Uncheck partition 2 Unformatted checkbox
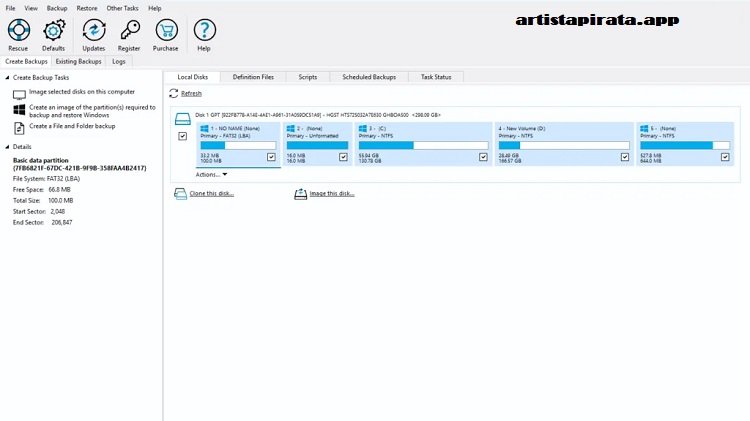The height and width of the screenshot is (421, 750). [343, 157]
